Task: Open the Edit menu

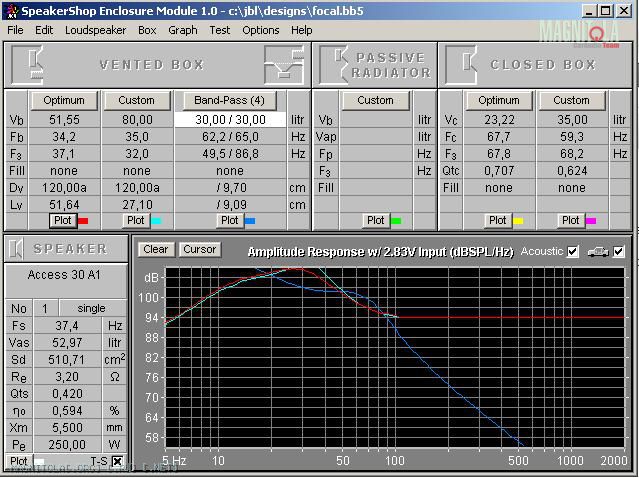Action: click(x=44, y=30)
